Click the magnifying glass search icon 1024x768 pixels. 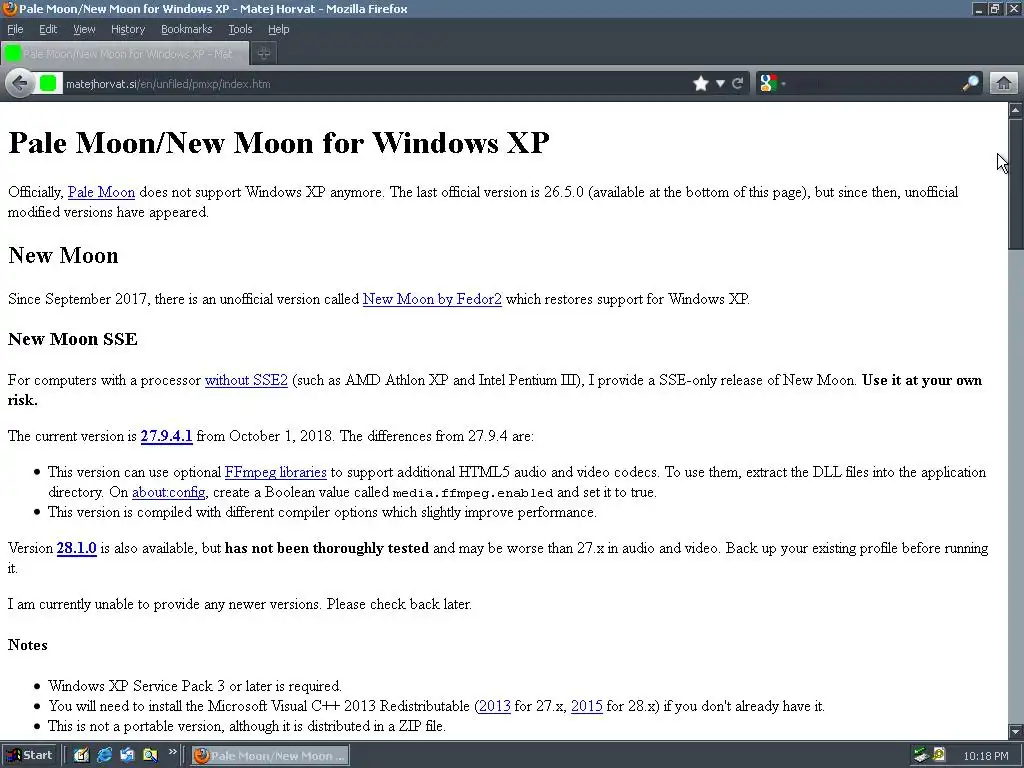(970, 84)
